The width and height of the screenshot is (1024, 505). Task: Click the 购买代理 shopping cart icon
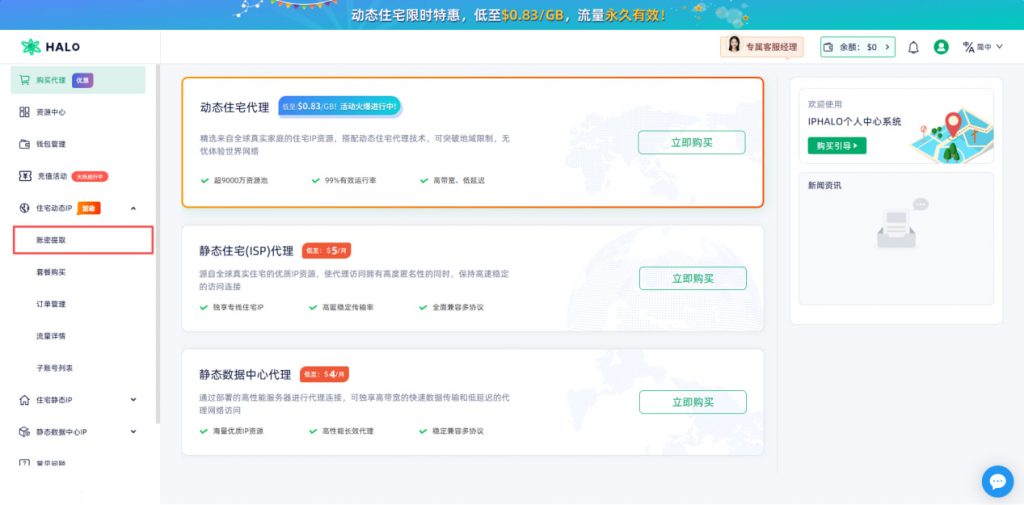point(25,80)
